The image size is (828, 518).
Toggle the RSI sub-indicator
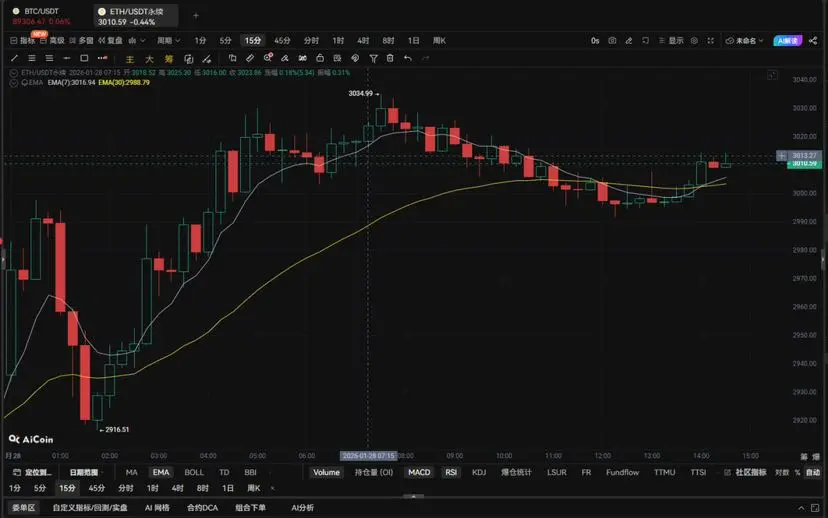(451, 472)
